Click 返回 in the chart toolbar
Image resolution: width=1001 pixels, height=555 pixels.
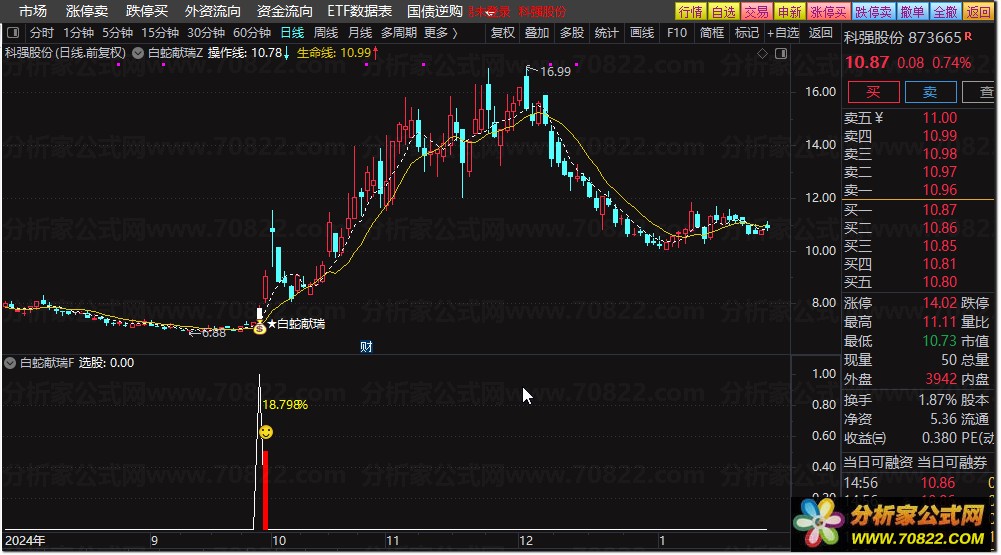point(820,33)
